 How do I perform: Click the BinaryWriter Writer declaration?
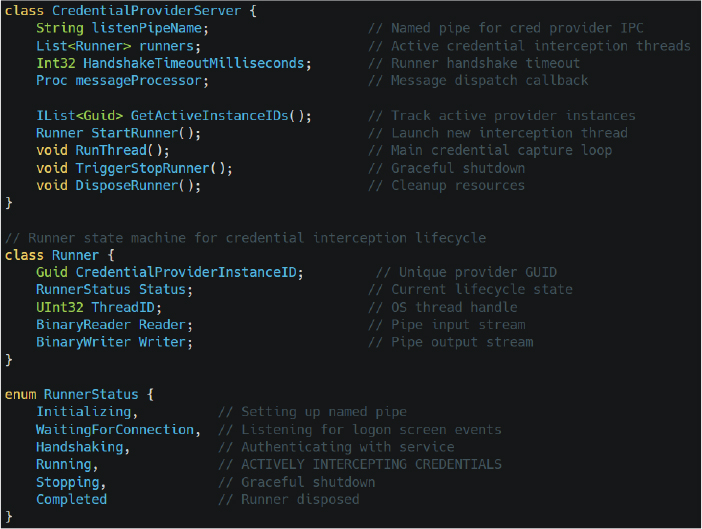[x=114, y=342]
